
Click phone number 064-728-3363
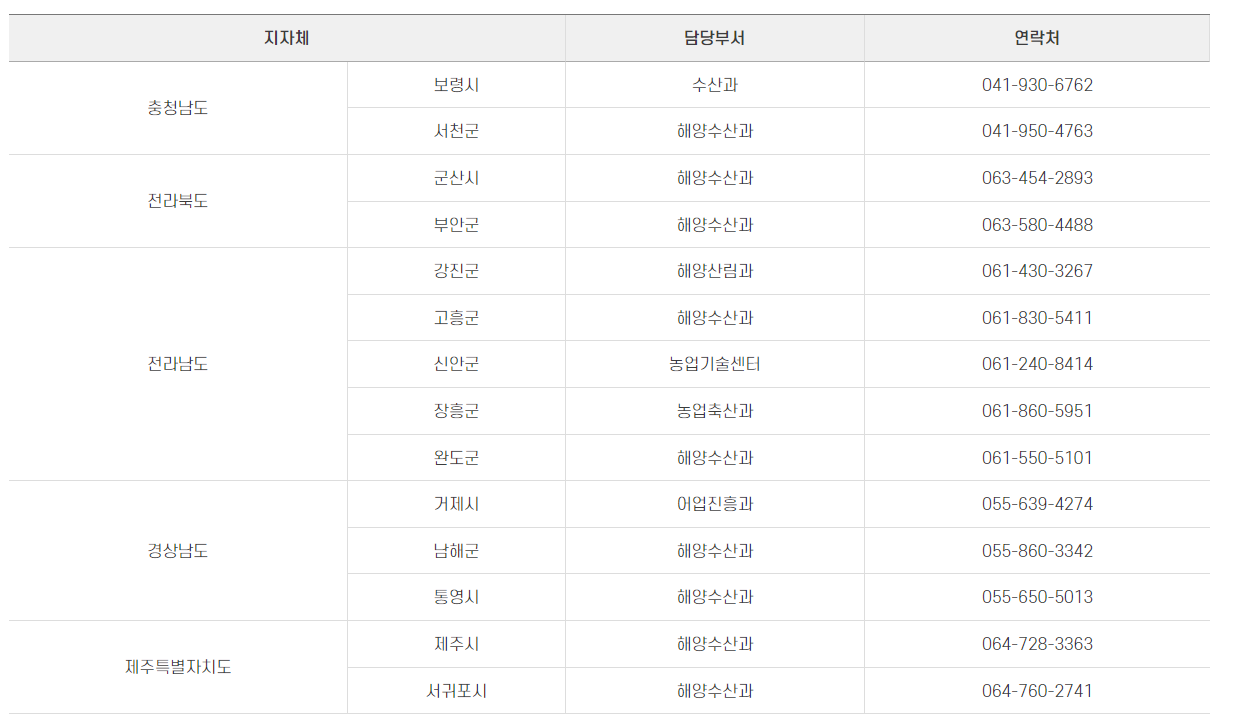tap(1037, 644)
